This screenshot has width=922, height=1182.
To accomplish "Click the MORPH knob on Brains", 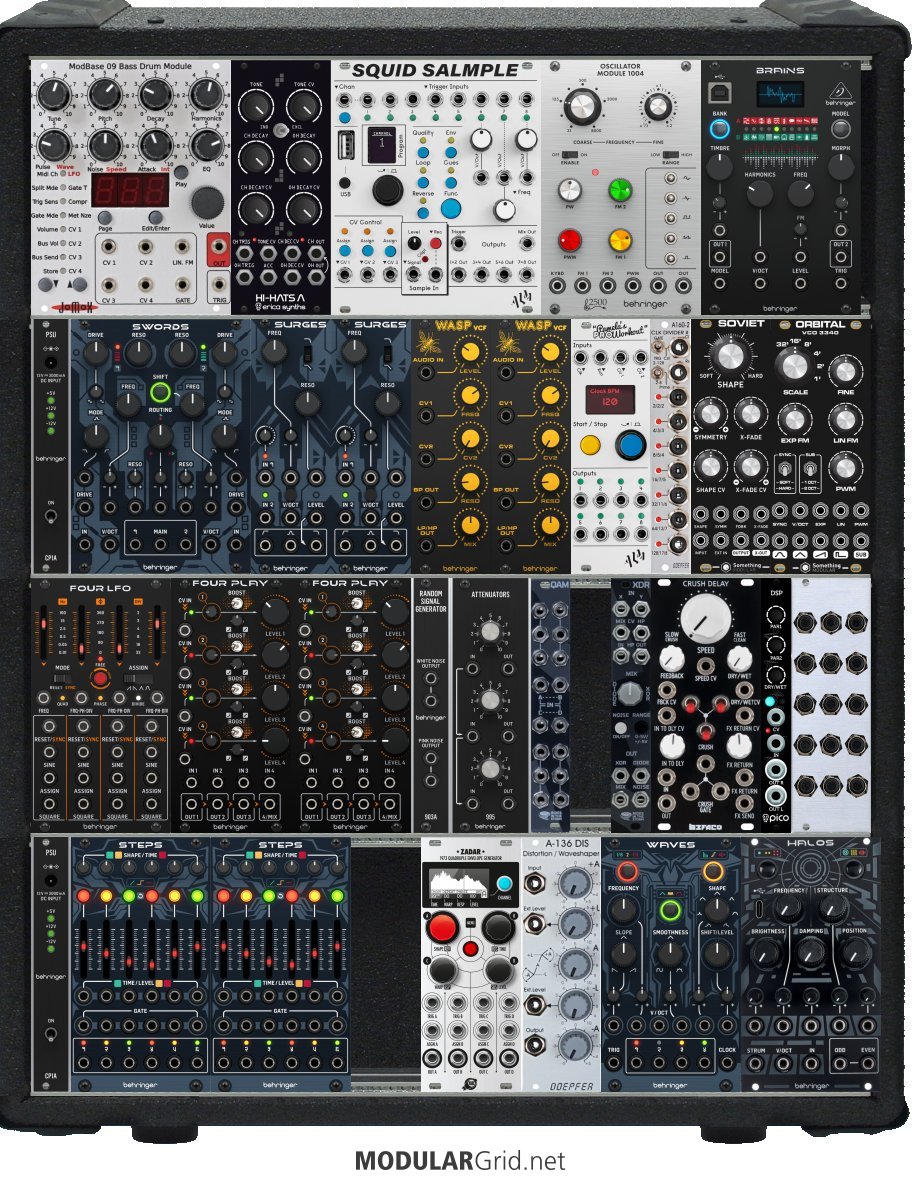I will 841,166.
